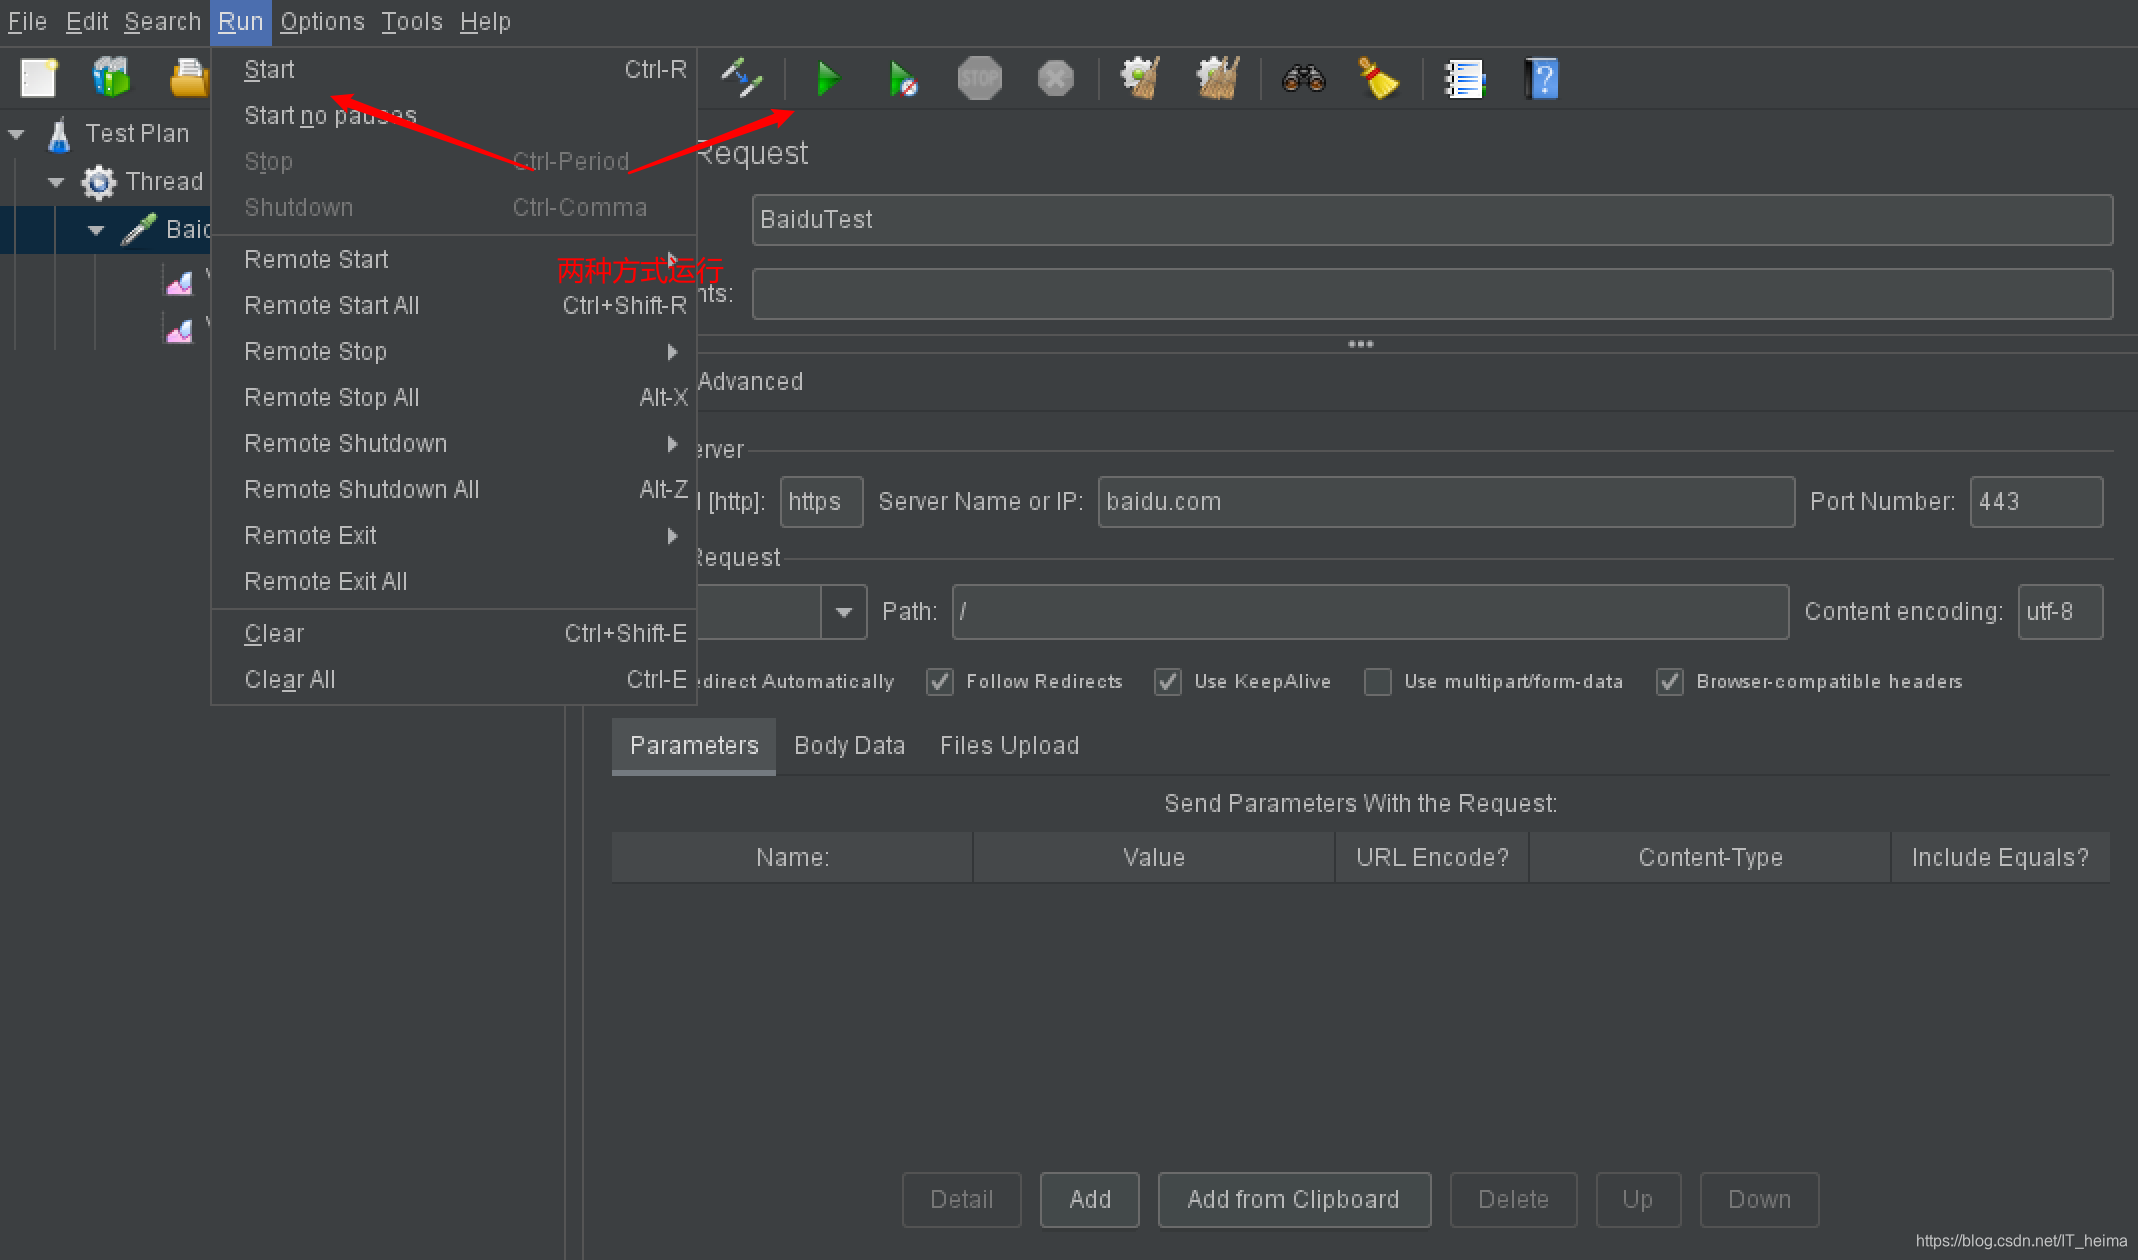Click Start no pauses toolbar icon
The width and height of the screenshot is (2138, 1260).
(x=903, y=79)
